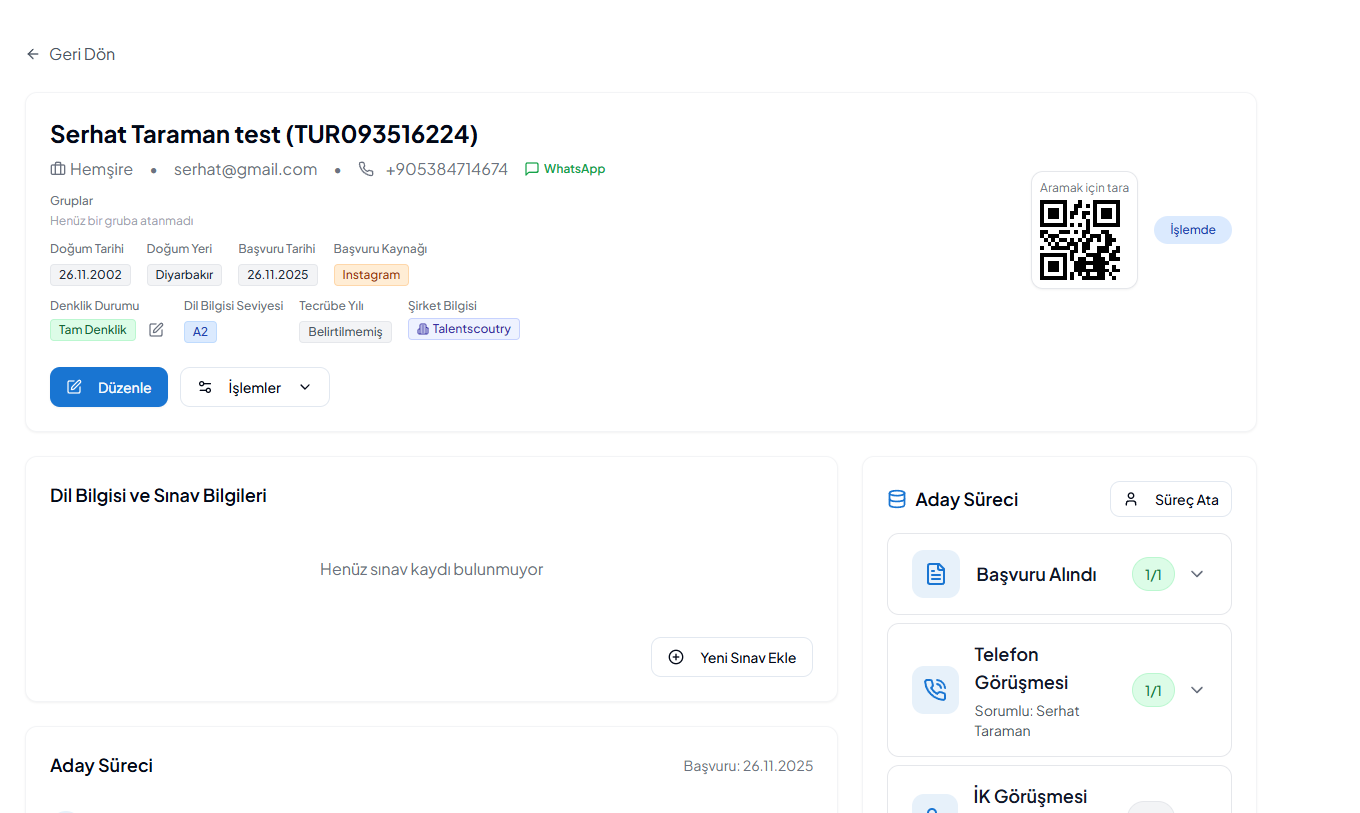Click the serhat@gmail.com email text
This screenshot has height=813, width=1360.
coord(245,169)
